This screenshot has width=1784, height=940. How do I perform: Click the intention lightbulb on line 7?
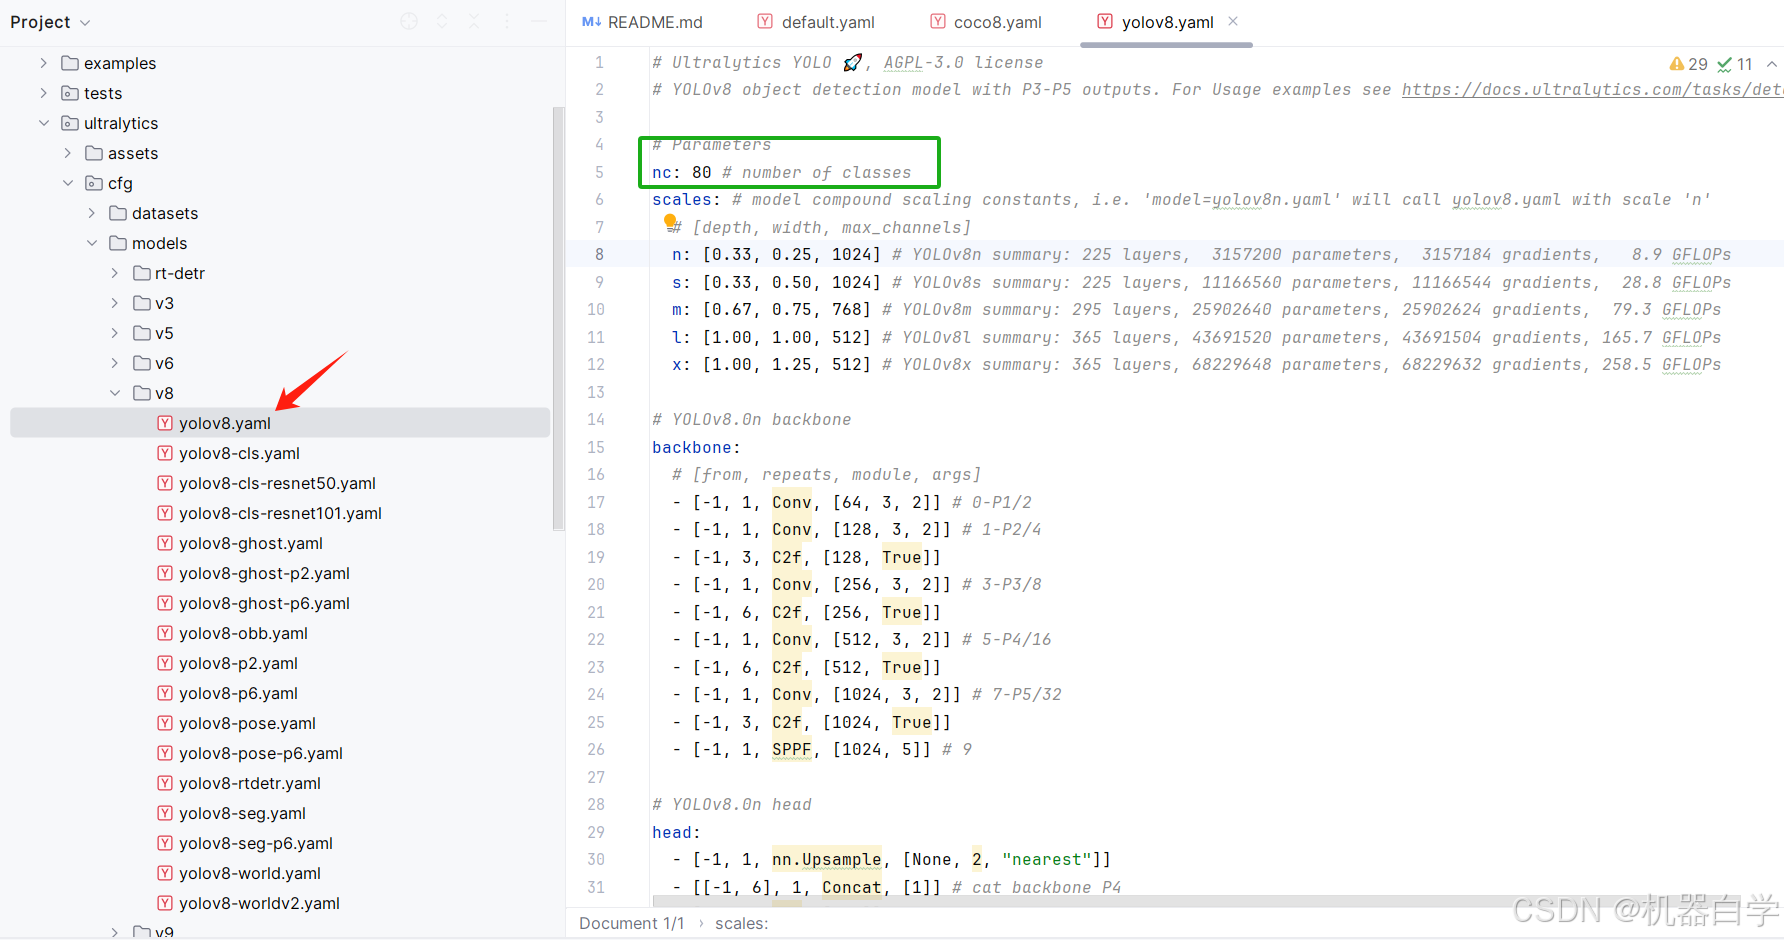coord(670,222)
